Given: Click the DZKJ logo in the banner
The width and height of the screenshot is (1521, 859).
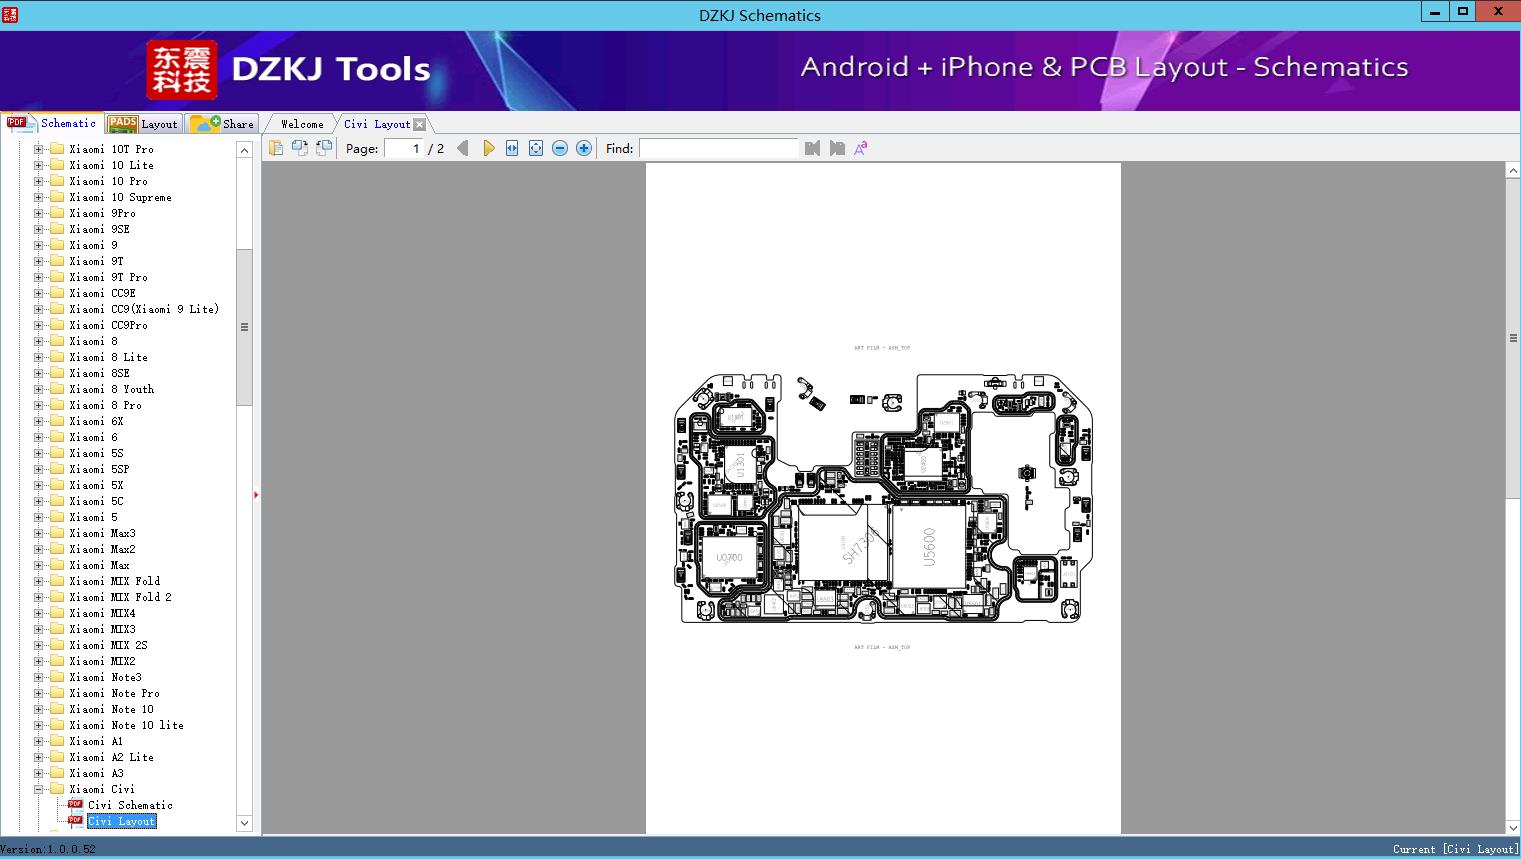Looking at the screenshot, I should coord(182,70).
